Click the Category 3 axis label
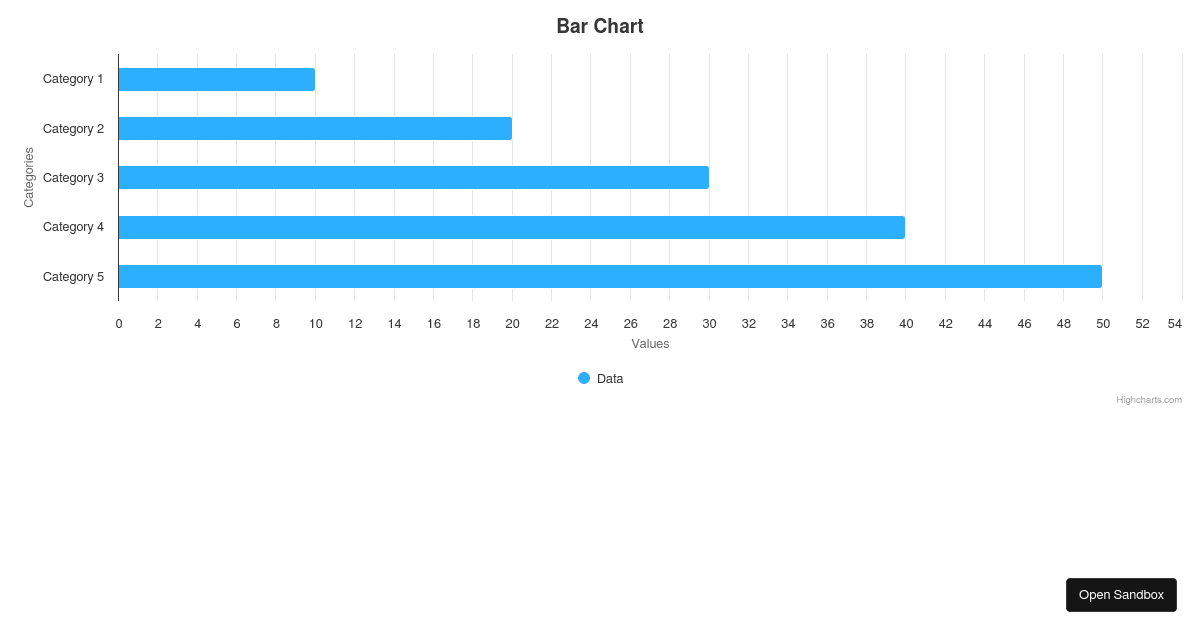Viewport: 1200px width, 630px height. pyautogui.click(x=73, y=177)
